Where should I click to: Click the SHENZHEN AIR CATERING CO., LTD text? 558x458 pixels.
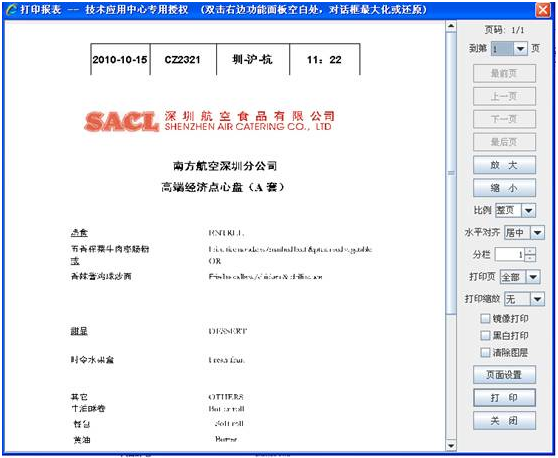point(248,127)
